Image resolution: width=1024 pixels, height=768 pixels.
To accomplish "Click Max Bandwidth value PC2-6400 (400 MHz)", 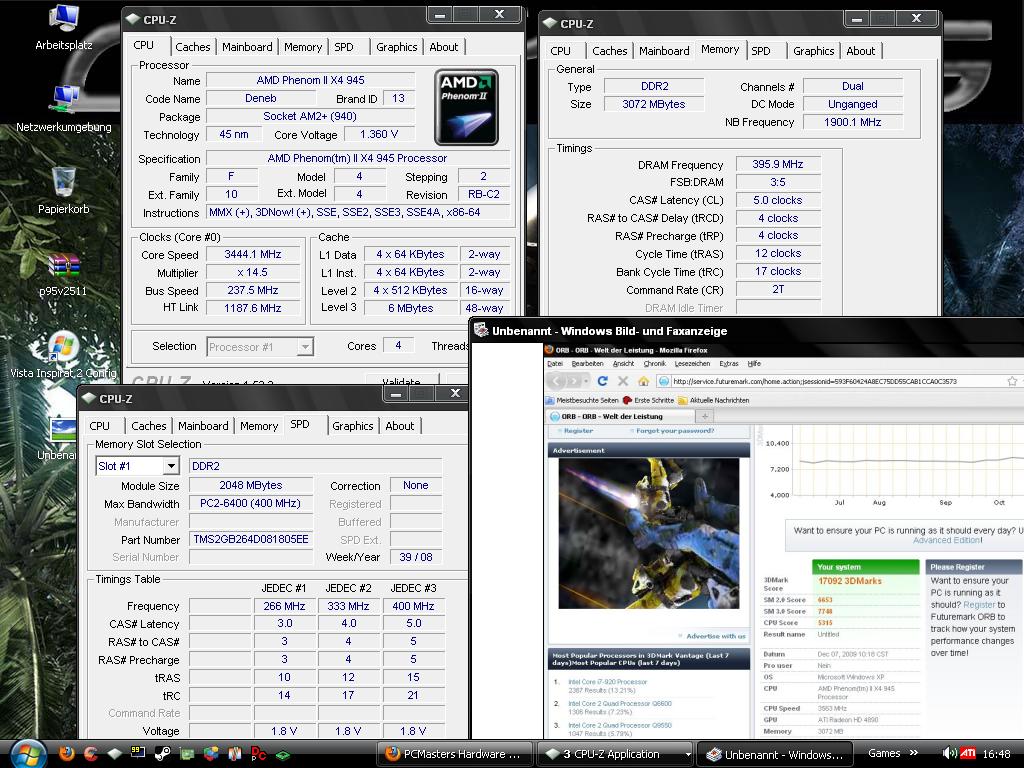I will pyautogui.click(x=251, y=504).
